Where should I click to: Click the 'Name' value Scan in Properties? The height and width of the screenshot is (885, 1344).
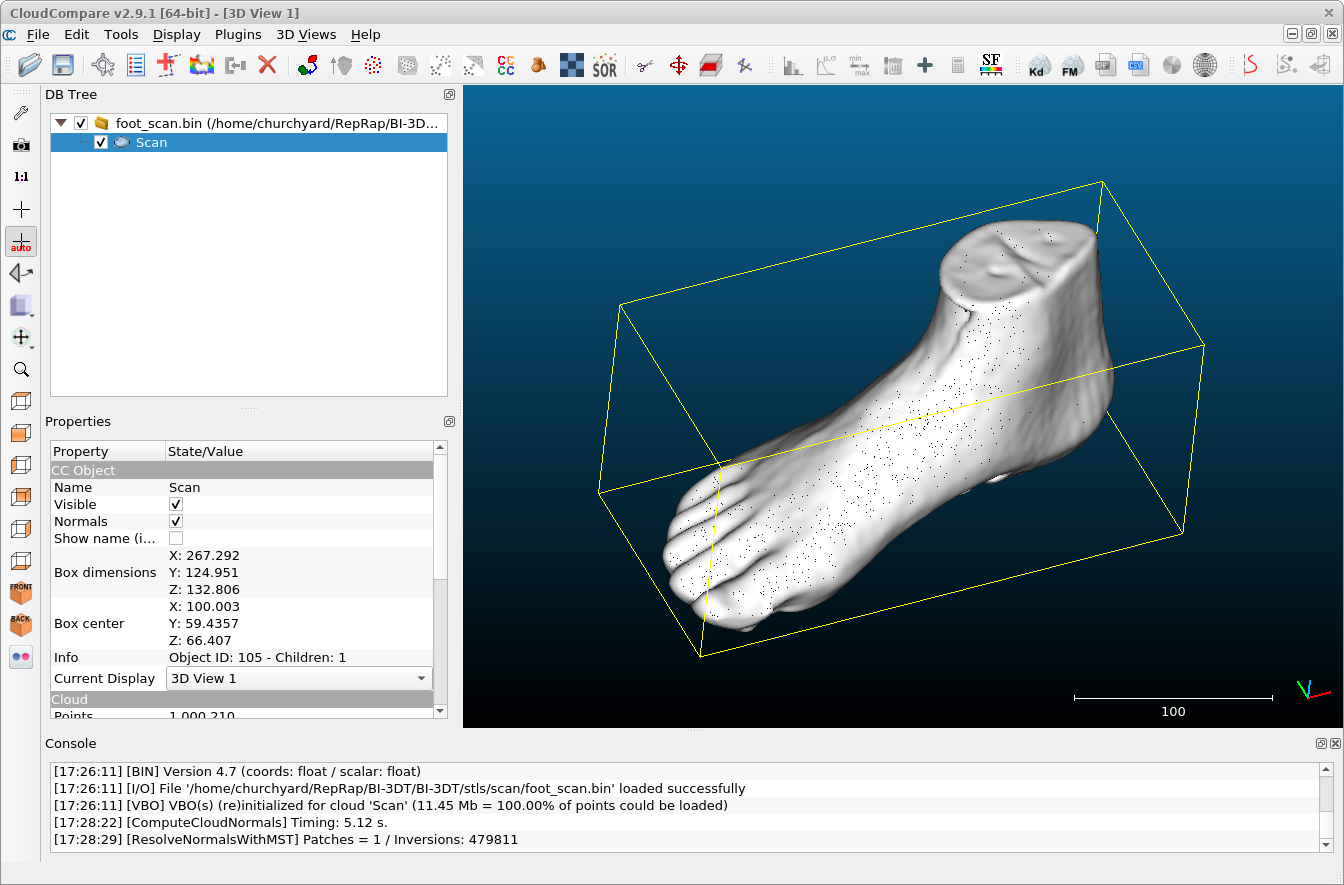[184, 488]
